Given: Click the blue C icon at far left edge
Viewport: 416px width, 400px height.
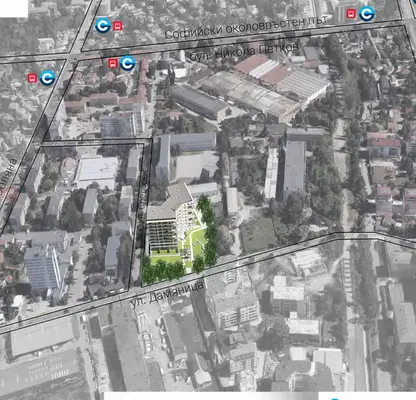Looking at the screenshot, I should pyautogui.click(x=47, y=78).
